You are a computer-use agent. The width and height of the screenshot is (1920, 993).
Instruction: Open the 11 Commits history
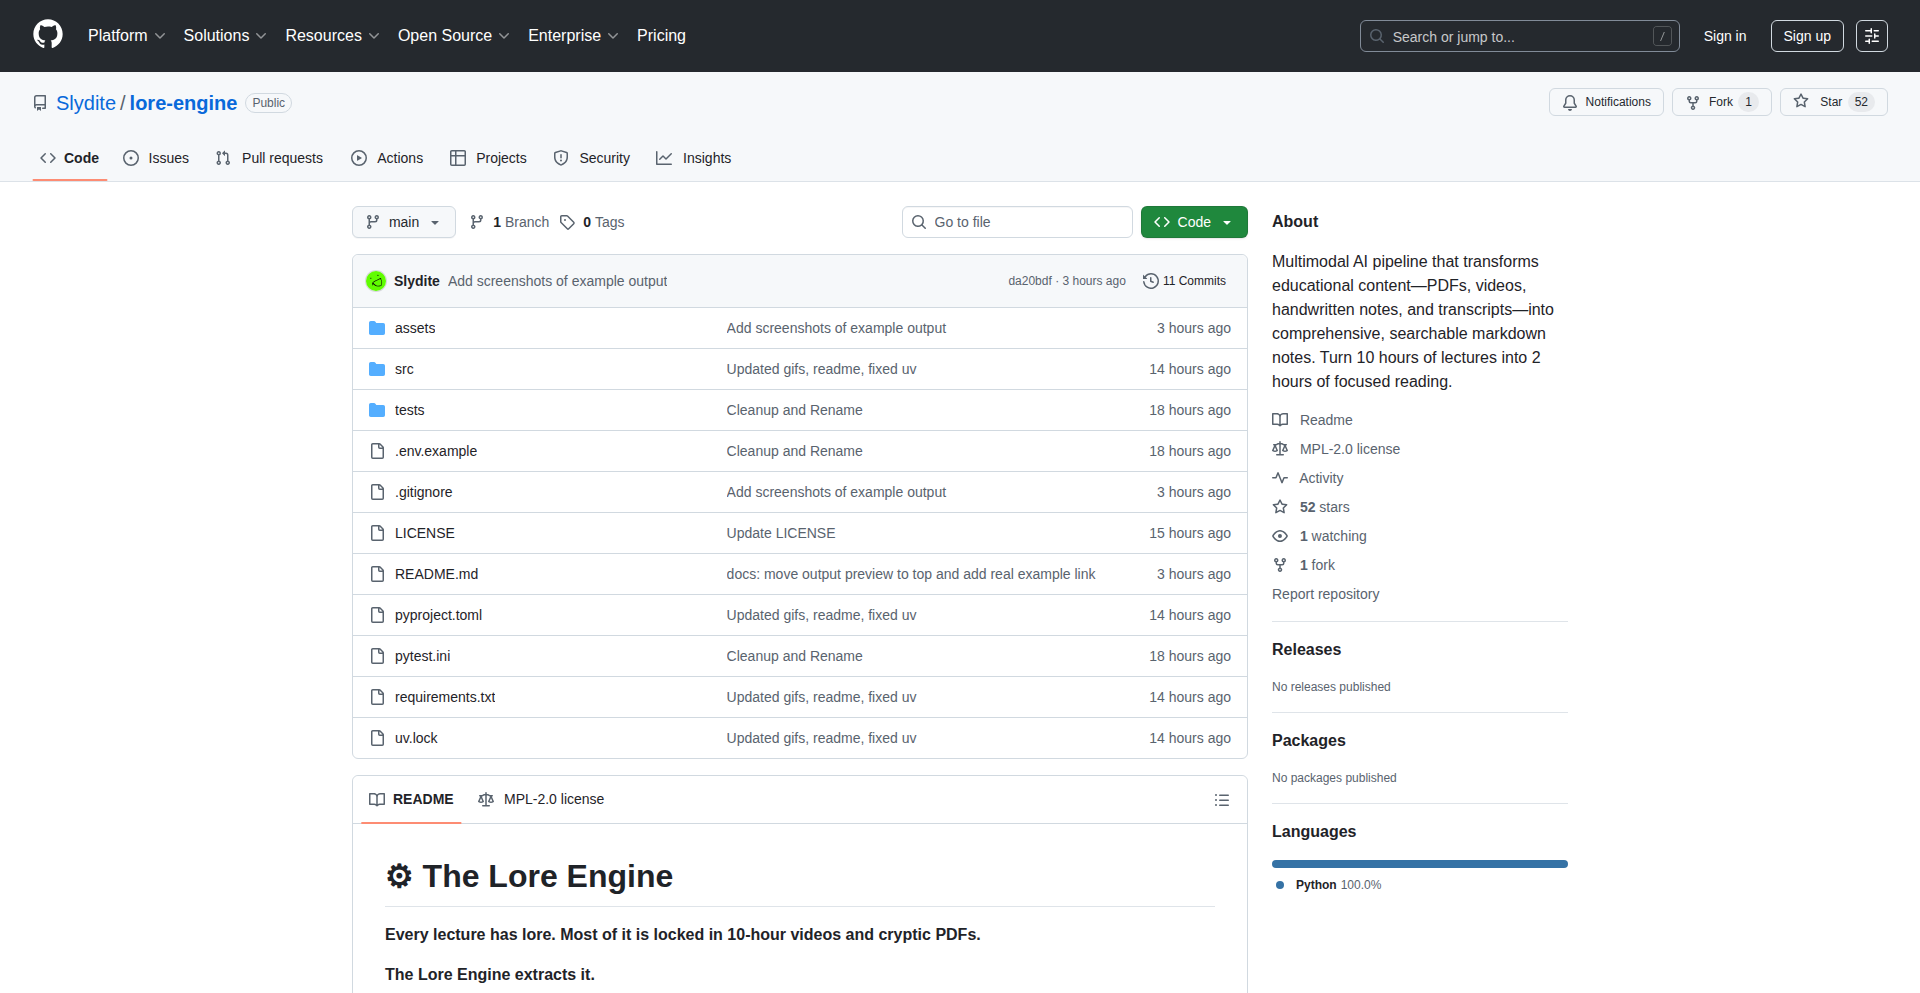coord(1184,281)
